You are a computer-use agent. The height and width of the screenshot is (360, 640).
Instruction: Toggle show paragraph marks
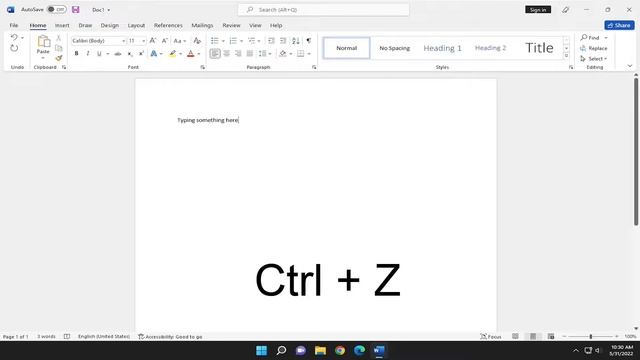(x=309, y=41)
